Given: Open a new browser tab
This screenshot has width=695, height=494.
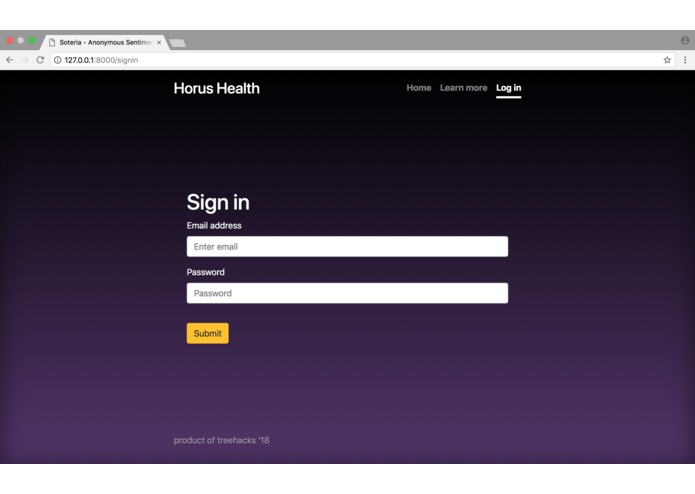Looking at the screenshot, I should coord(178,43).
